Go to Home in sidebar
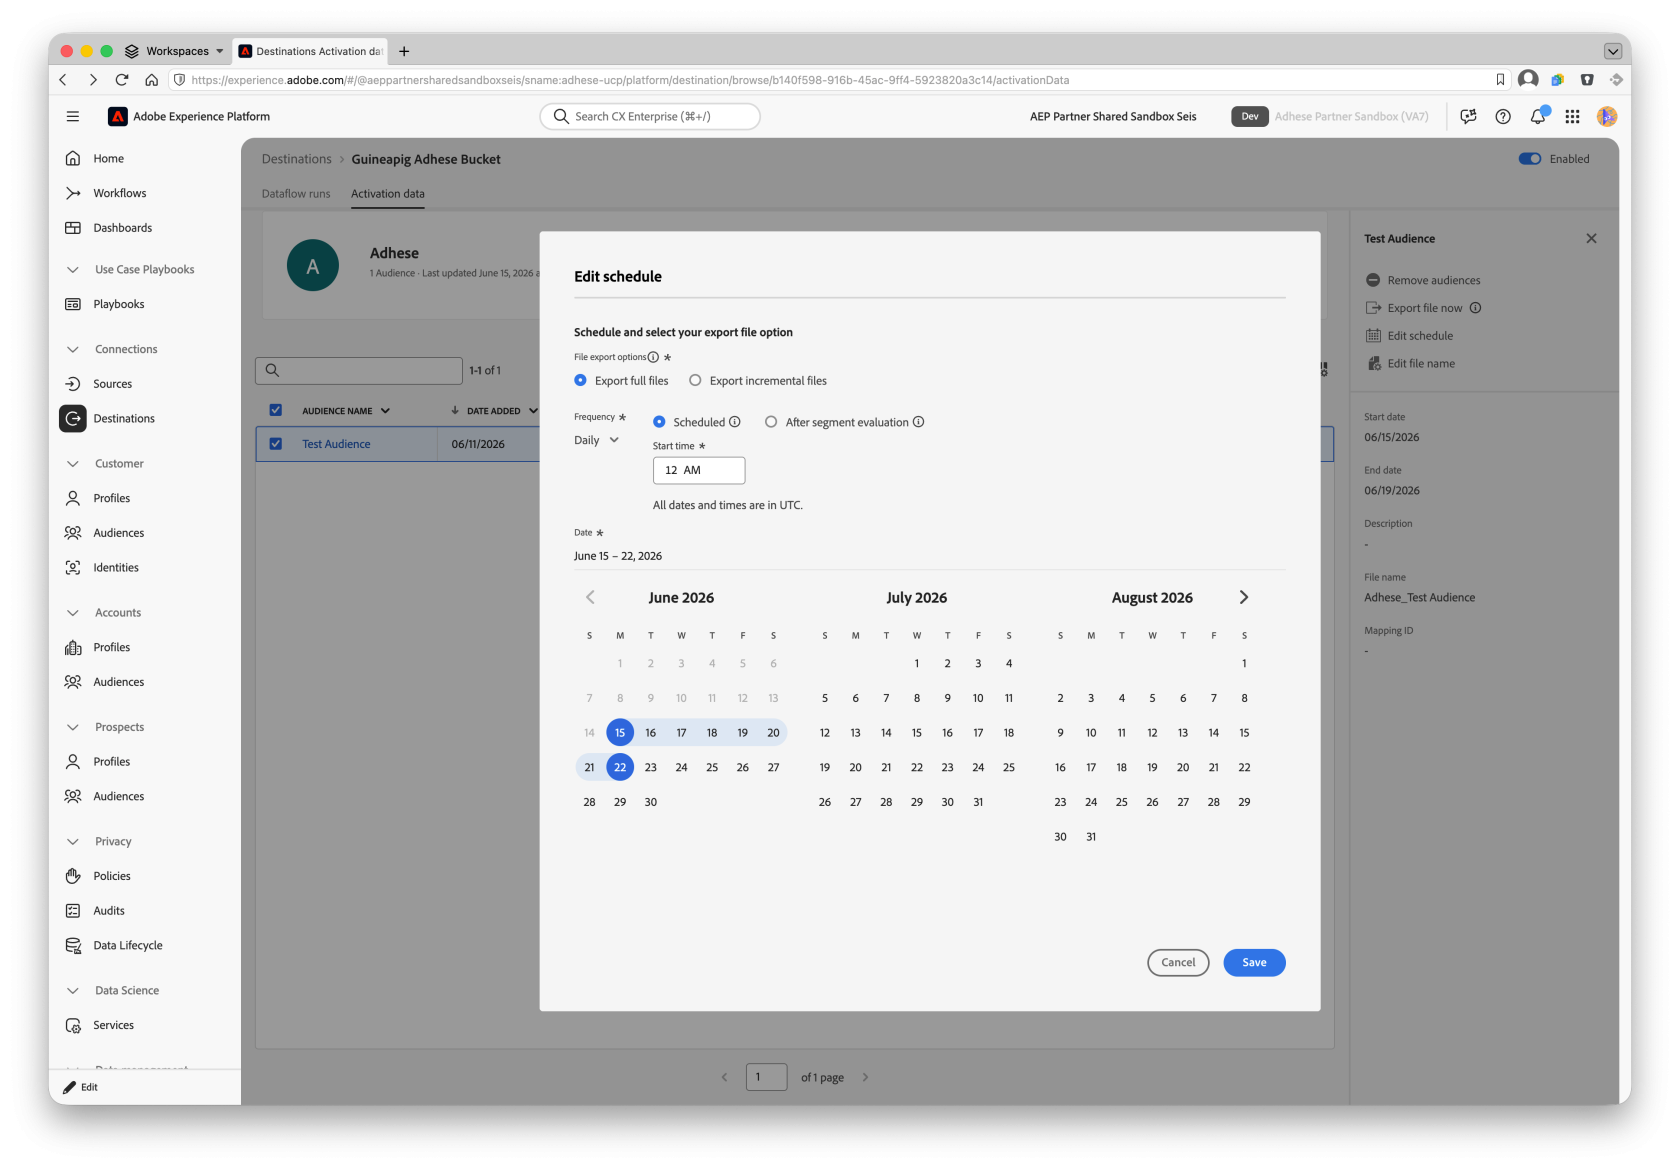The width and height of the screenshot is (1680, 1169). click(x=108, y=158)
